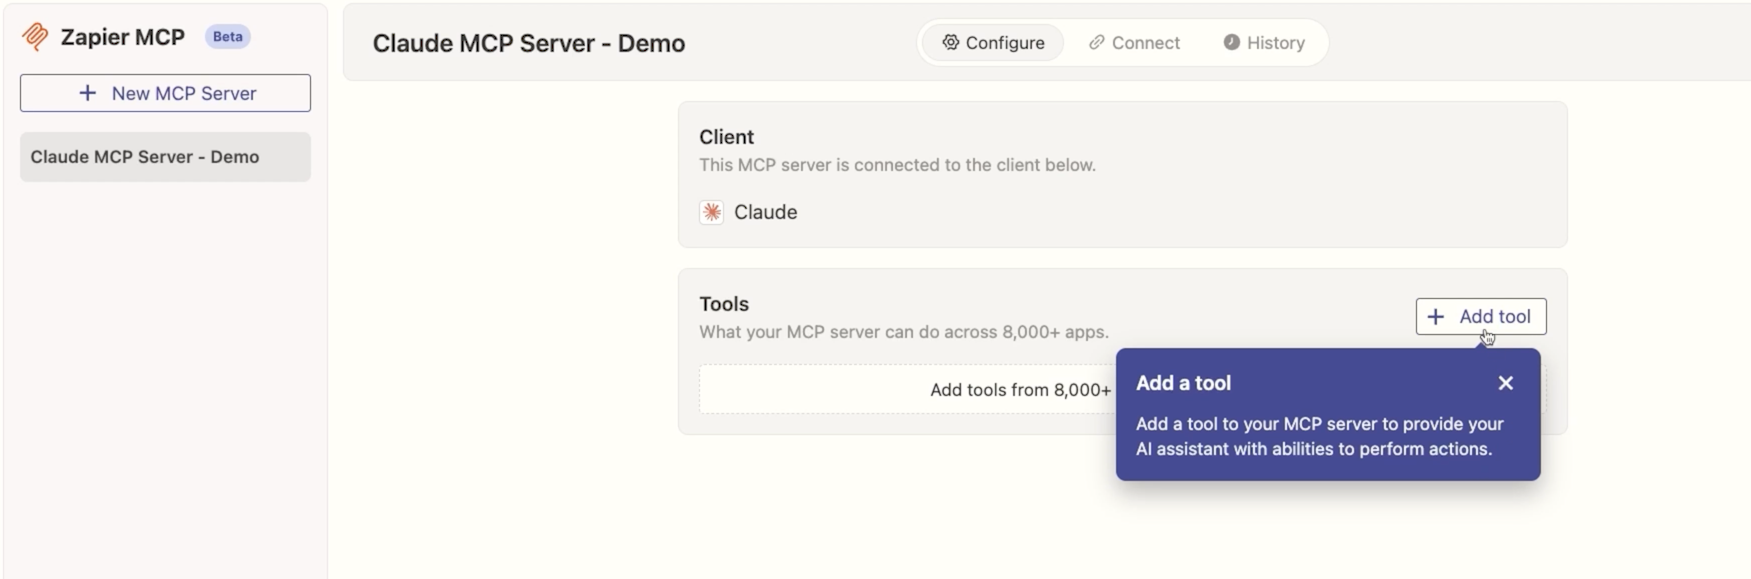The width and height of the screenshot is (1751, 579).
Task: Click the Claude label in Client section
Action: pyautogui.click(x=764, y=212)
